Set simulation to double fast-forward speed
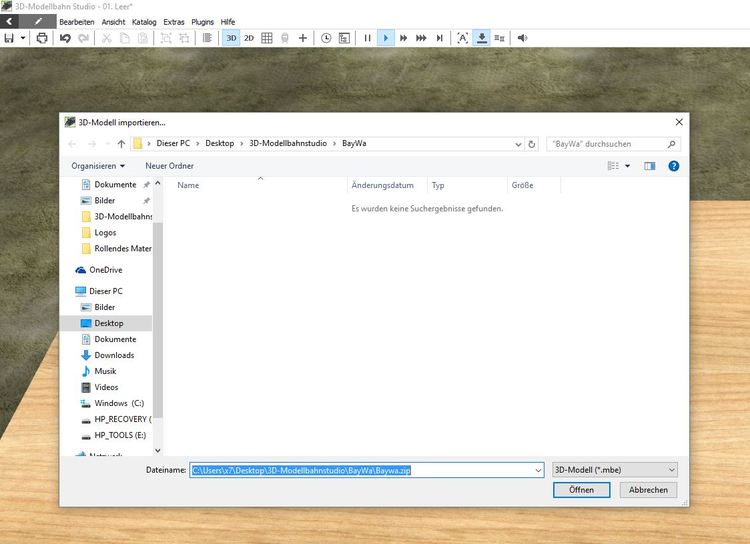 pyautogui.click(x=403, y=38)
